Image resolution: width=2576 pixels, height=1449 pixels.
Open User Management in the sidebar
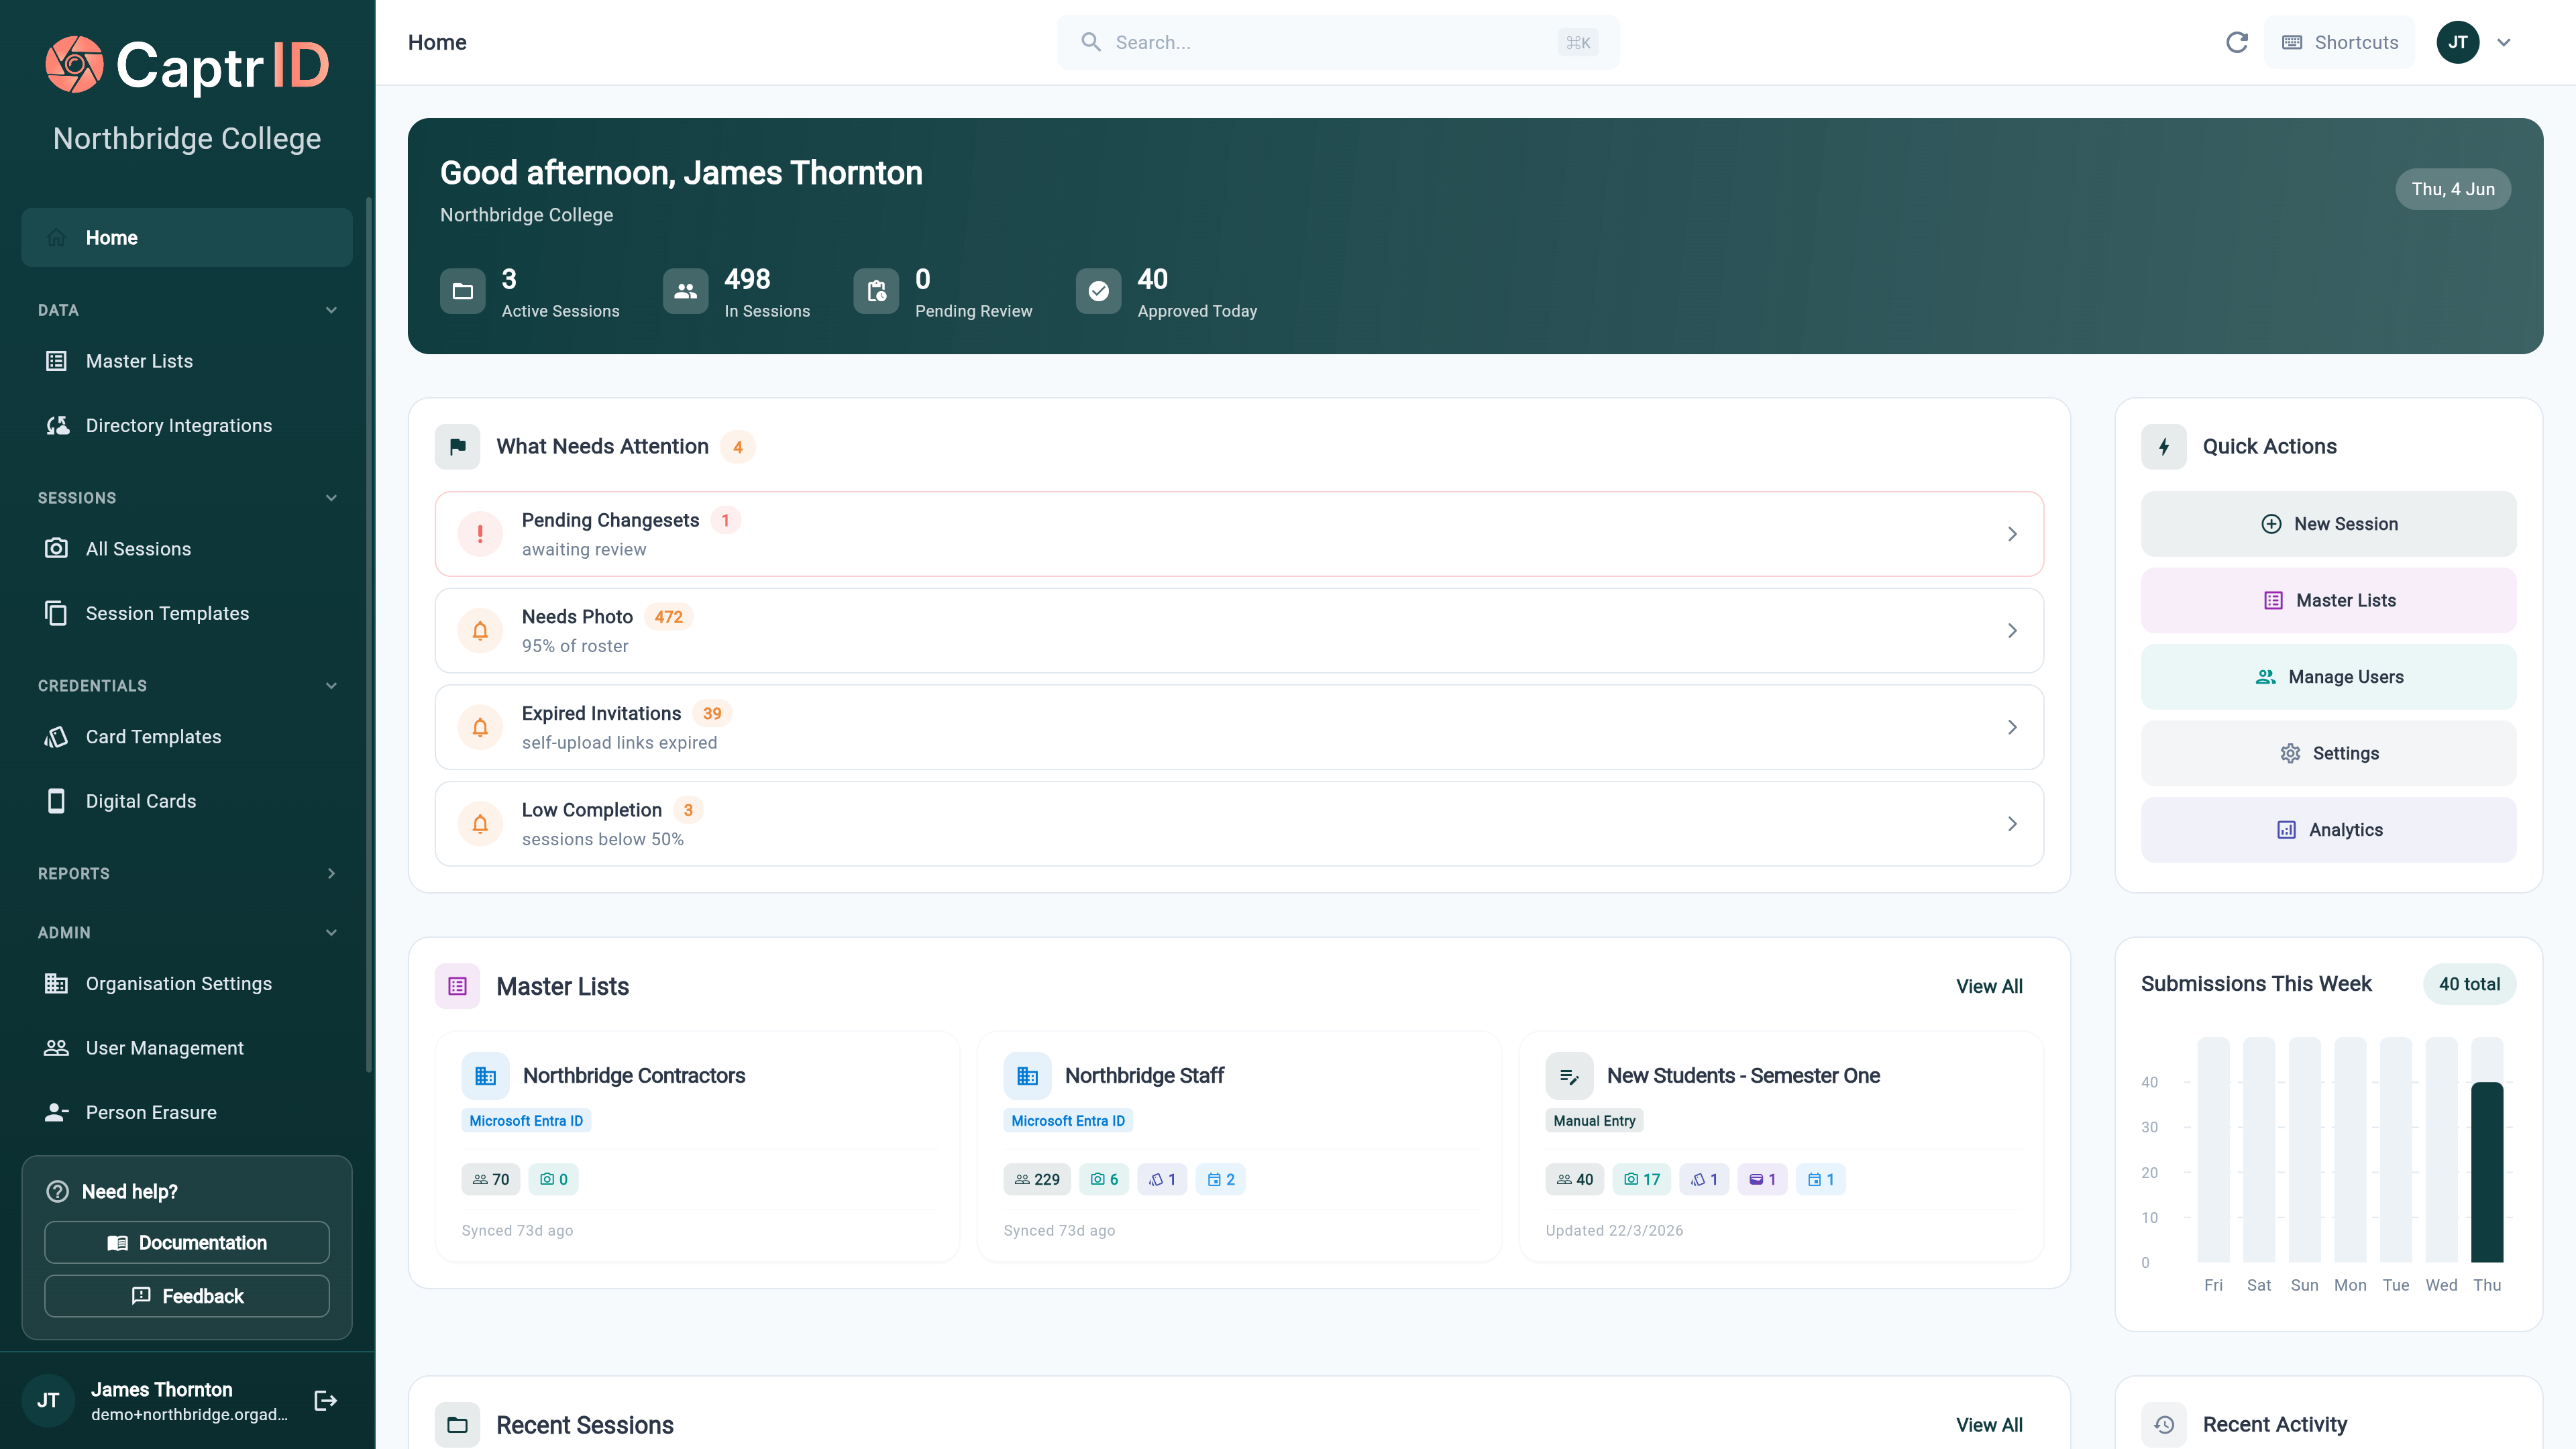pos(187,1048)
